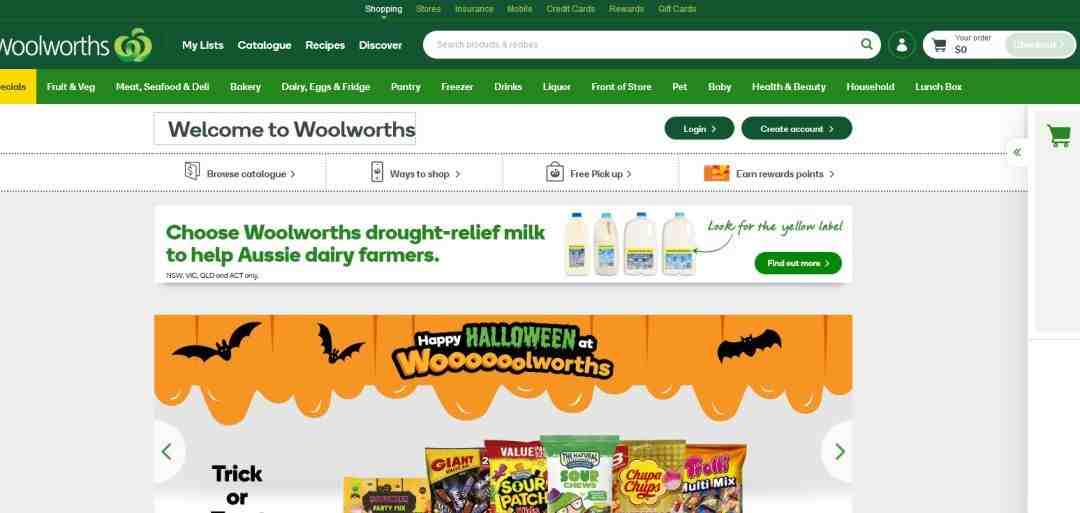Click the Earn rewards points card icon
The height and width of the screenshot is (513, 1080).
(x=716, y=173)
